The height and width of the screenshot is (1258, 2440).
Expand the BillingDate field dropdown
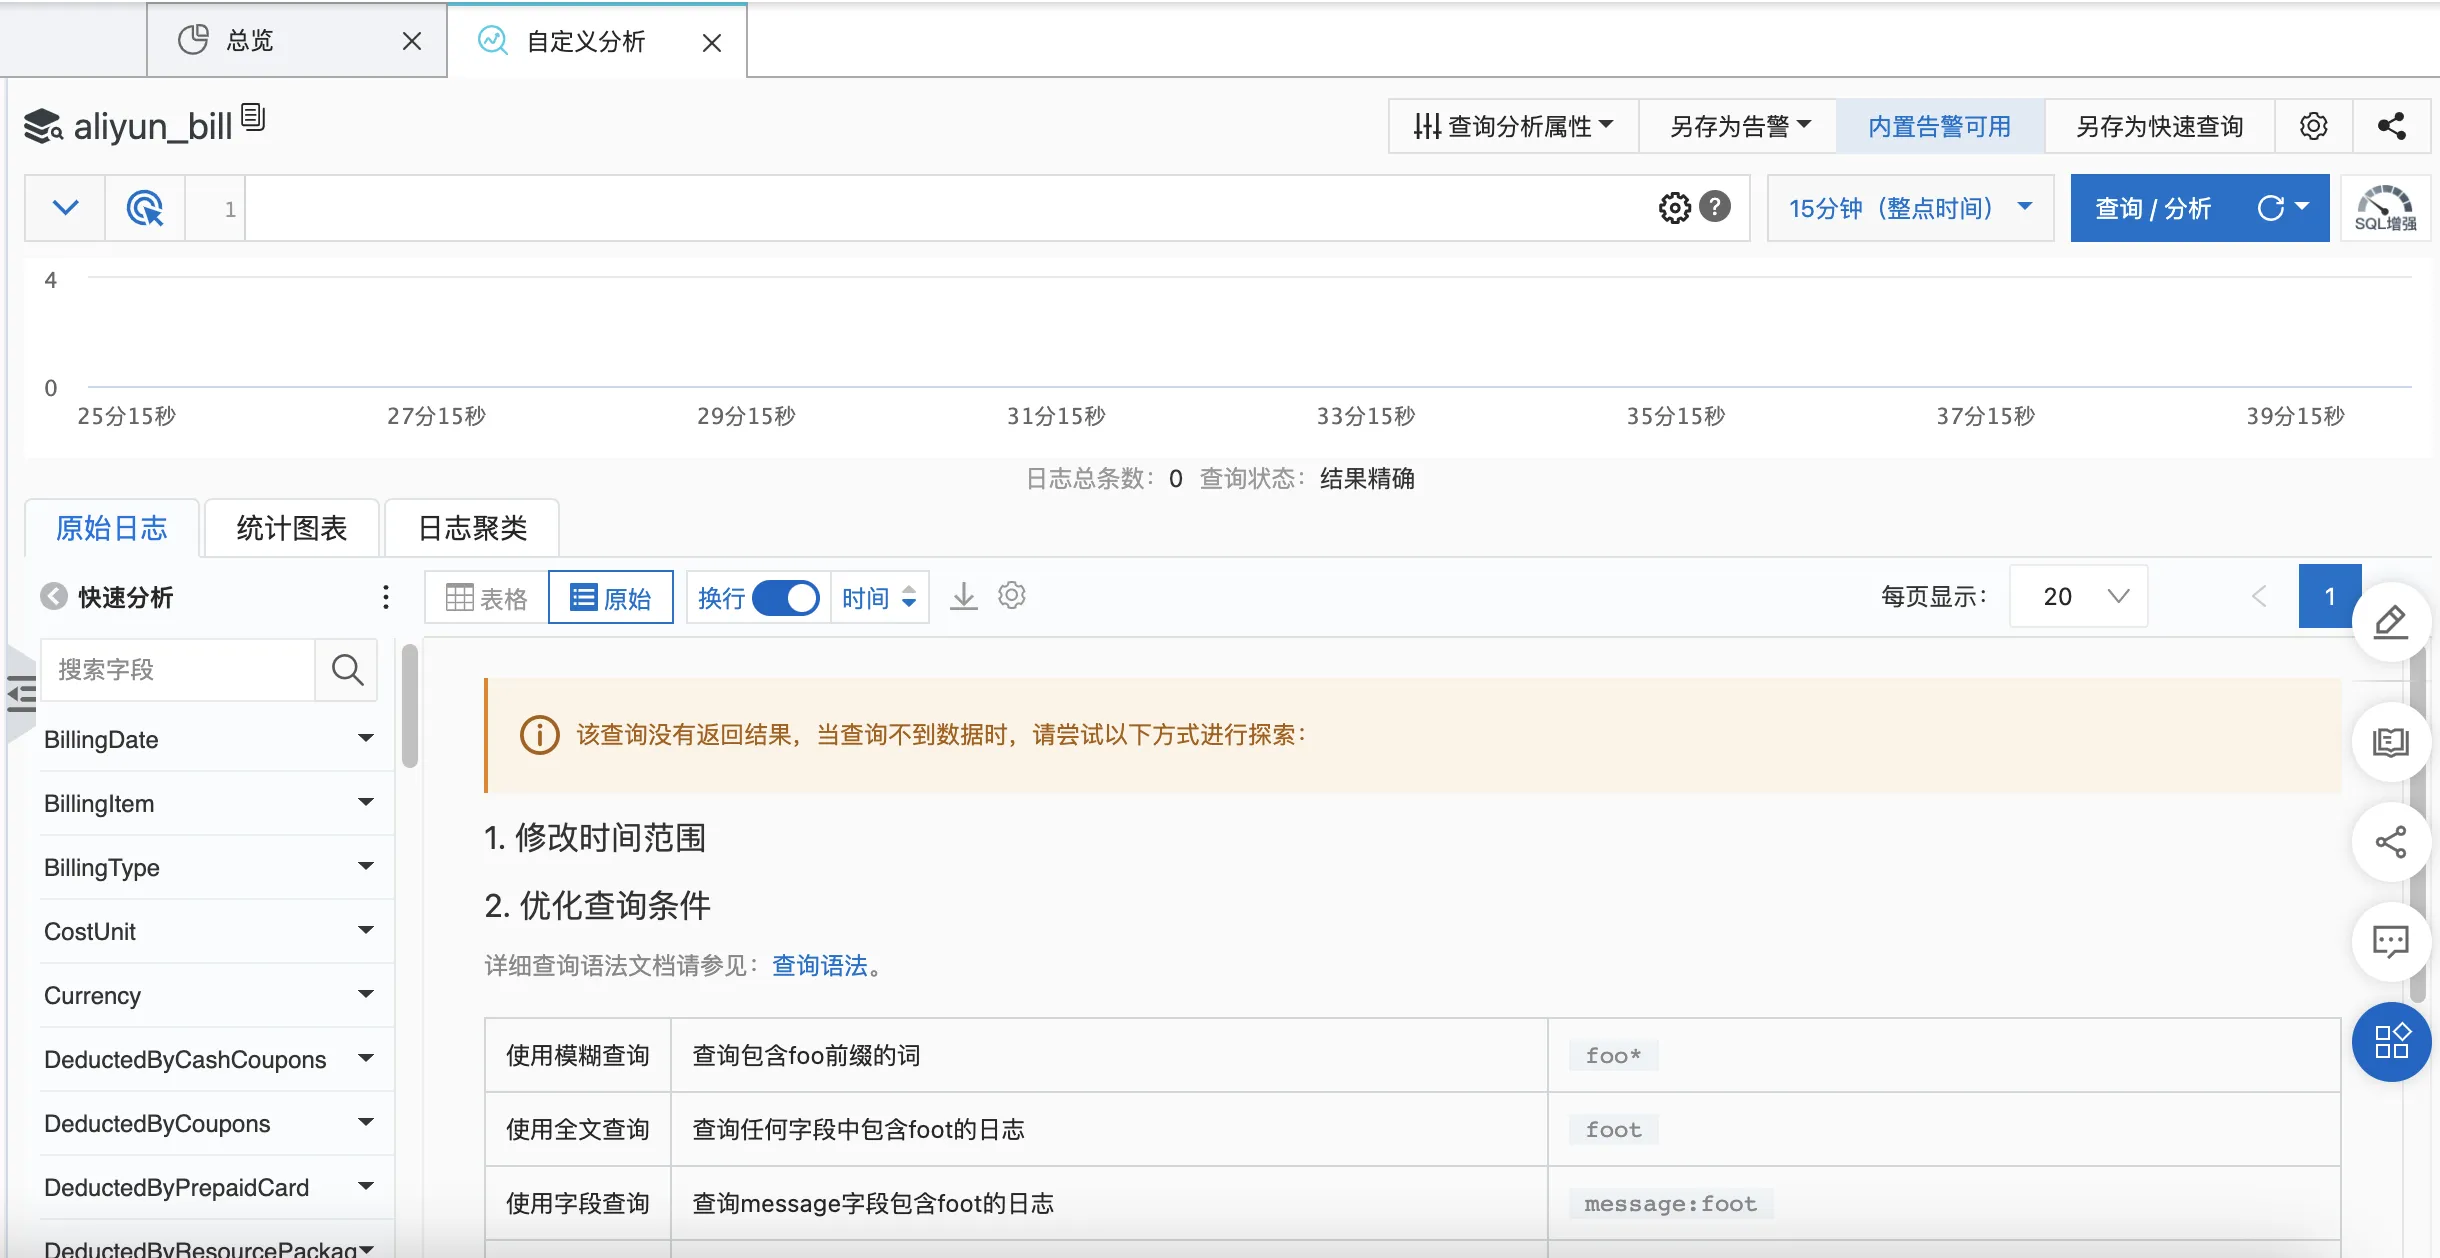pyautogui.click(x=365, y=739)
